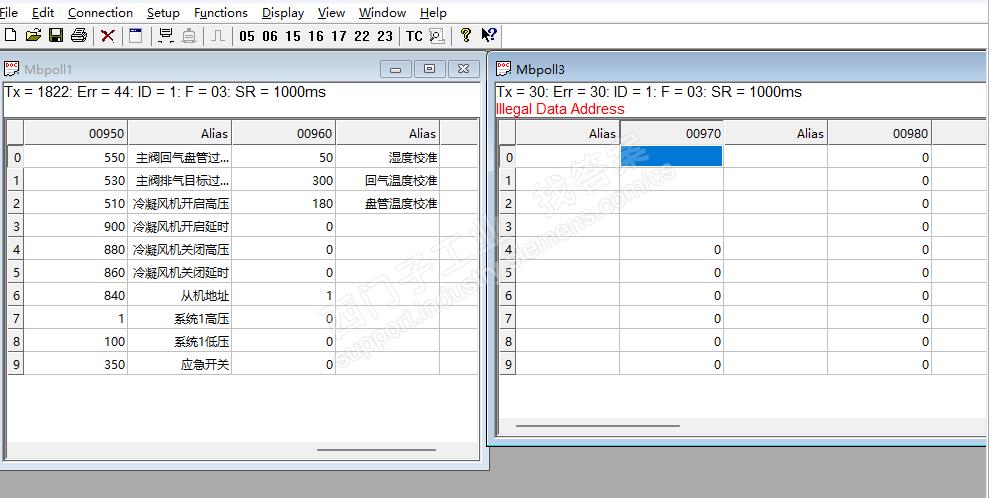Select the alias cell 应急开关

point(180,364)
